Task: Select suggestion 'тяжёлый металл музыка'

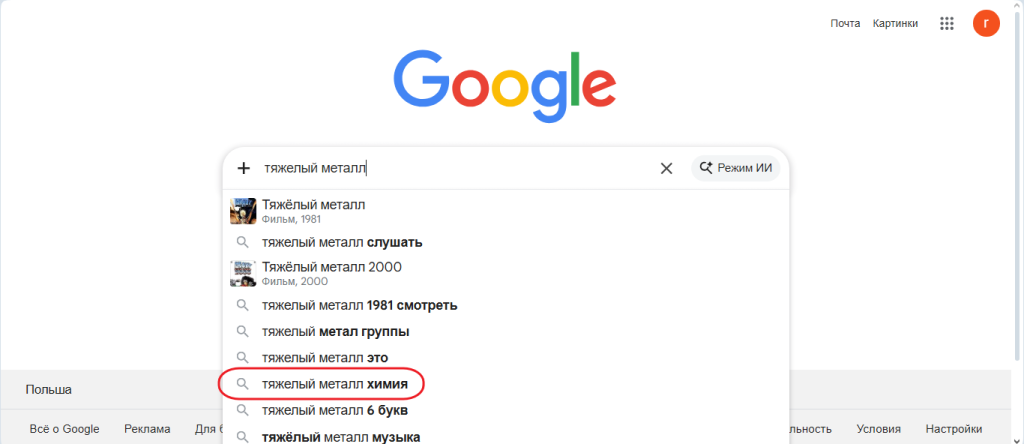Action: 340,436
